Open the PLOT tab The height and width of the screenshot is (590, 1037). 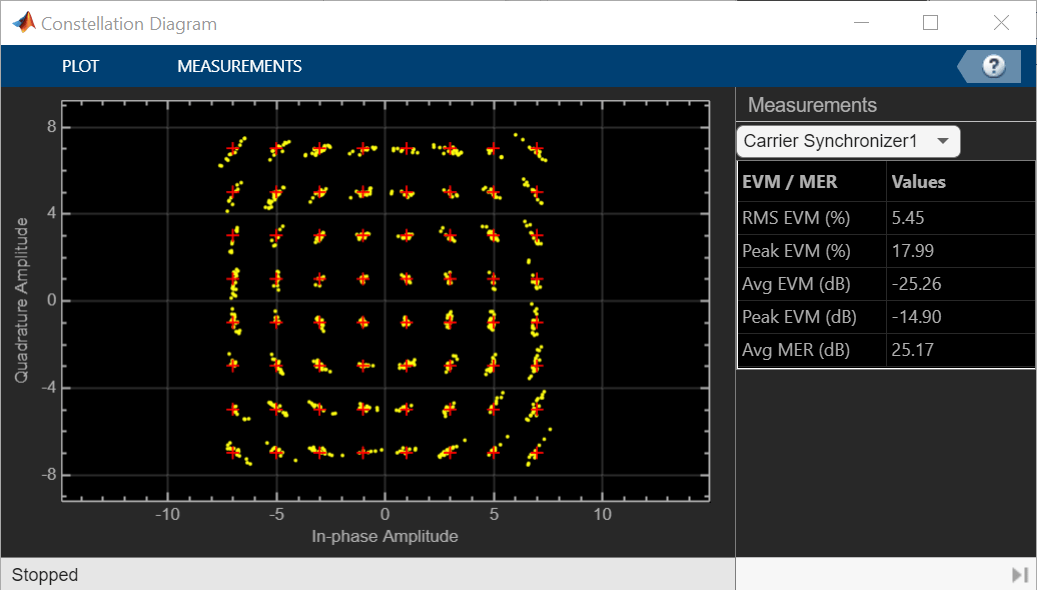pyautogui.click(x=80, y=66)
